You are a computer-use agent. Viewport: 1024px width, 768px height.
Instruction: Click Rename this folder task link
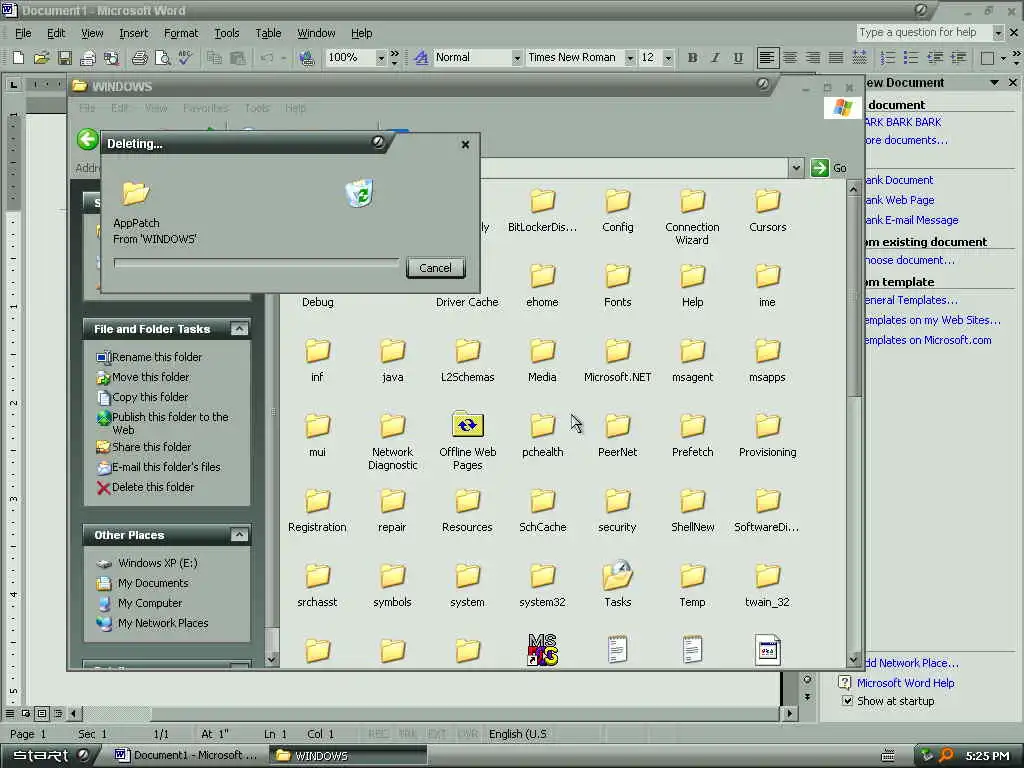point(149,357)
